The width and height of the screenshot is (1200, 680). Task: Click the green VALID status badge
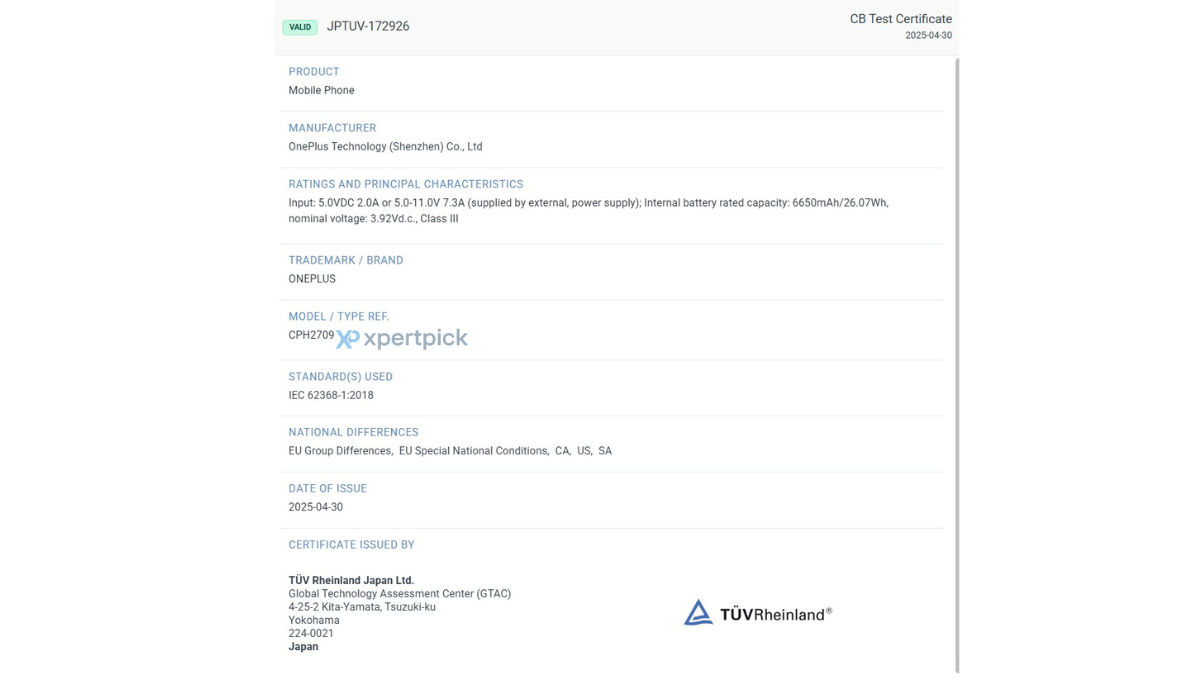300,27
